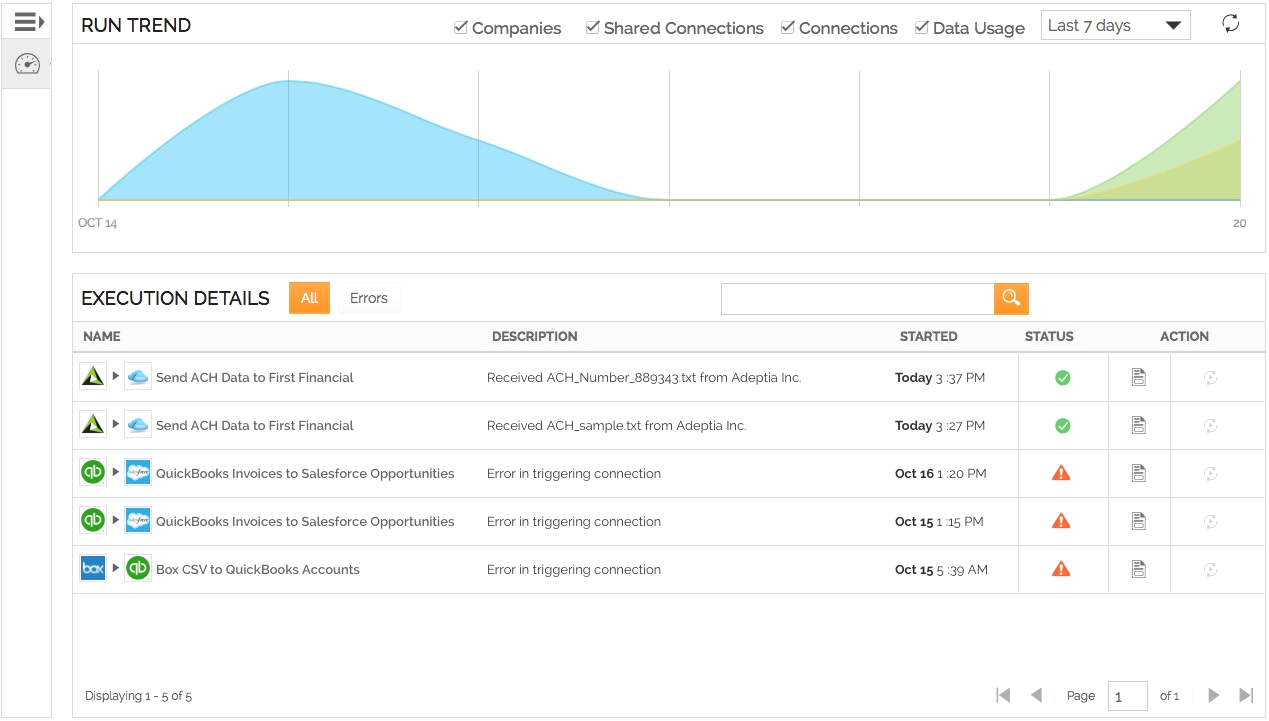Toggle the Shared Connections checkbox
Image resolution: width=1269 pixels, height=721 pixels.
pos(593,27)
